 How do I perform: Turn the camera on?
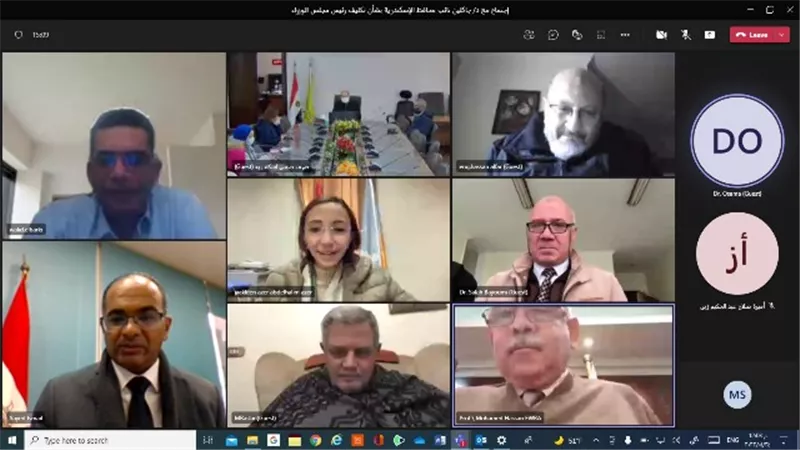click(x=661, y=35)
